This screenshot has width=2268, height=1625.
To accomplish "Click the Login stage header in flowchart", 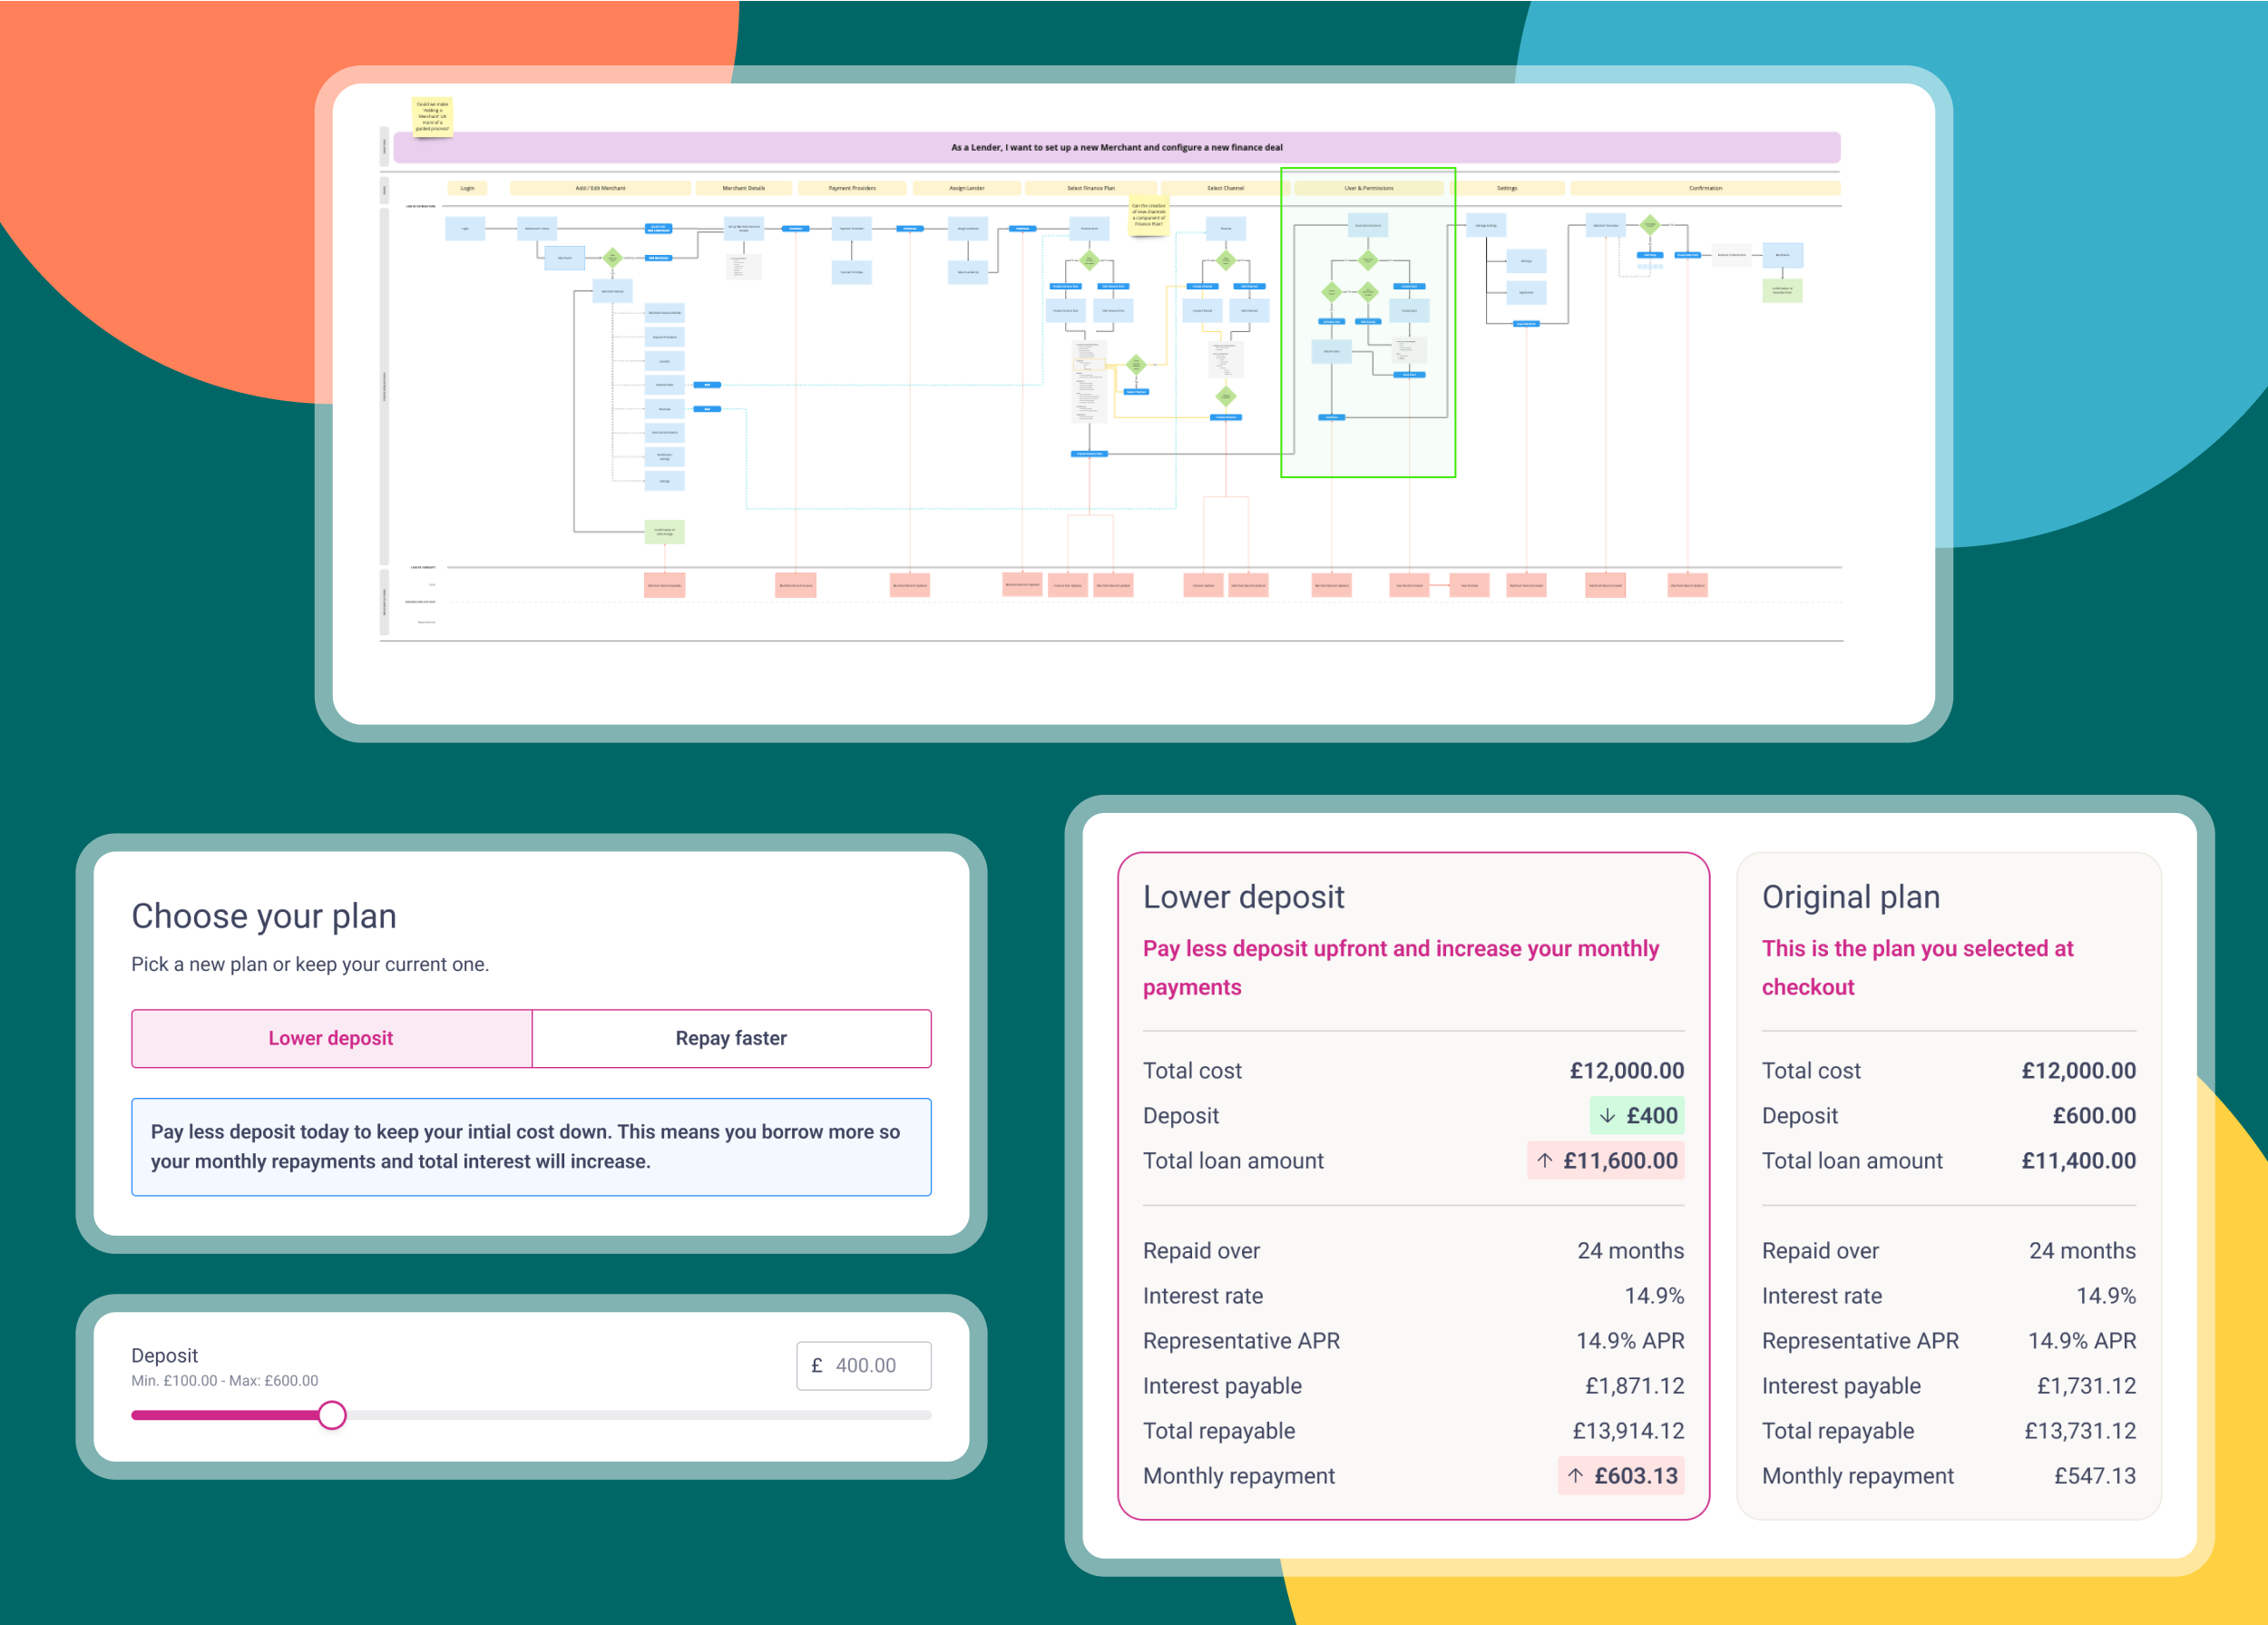I will tap(467, 188).
